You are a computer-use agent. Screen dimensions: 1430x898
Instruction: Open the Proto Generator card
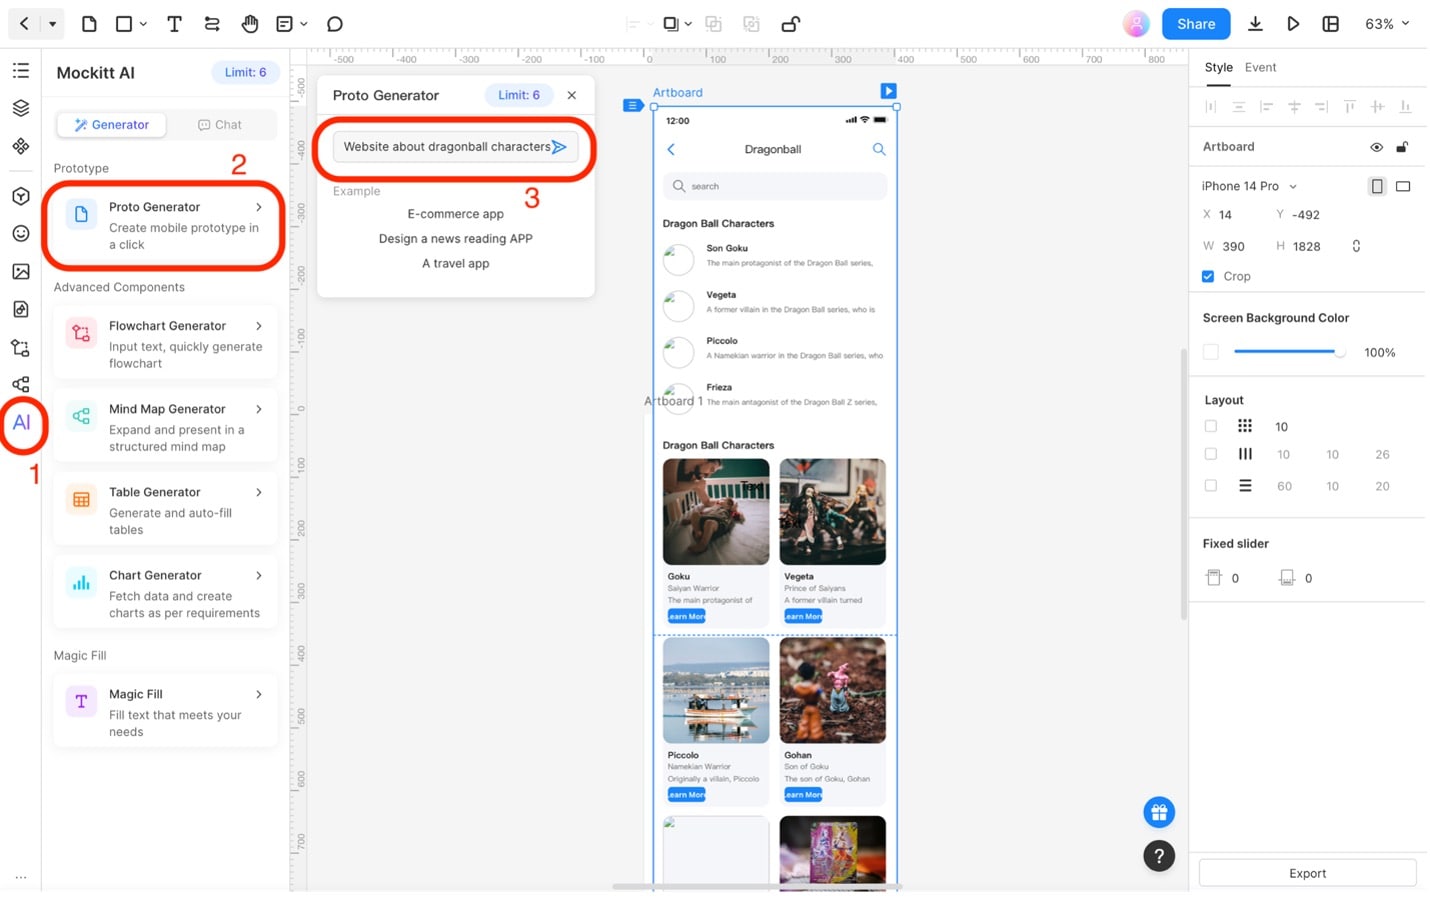click(165, 225)
